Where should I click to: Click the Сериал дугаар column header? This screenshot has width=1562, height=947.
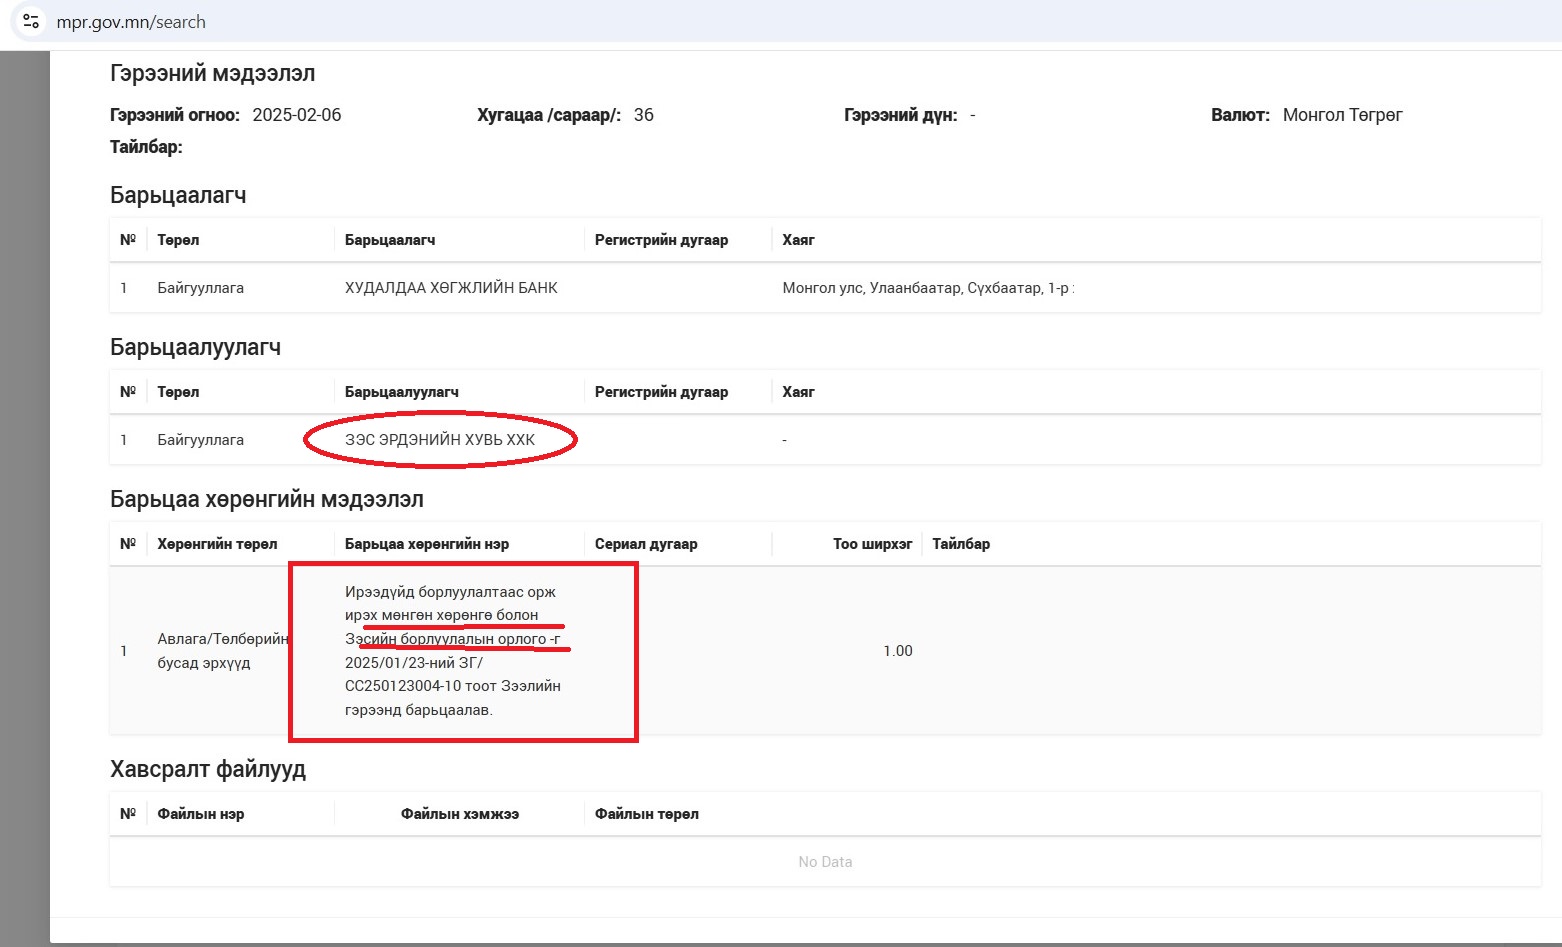[x=646, y=544]
